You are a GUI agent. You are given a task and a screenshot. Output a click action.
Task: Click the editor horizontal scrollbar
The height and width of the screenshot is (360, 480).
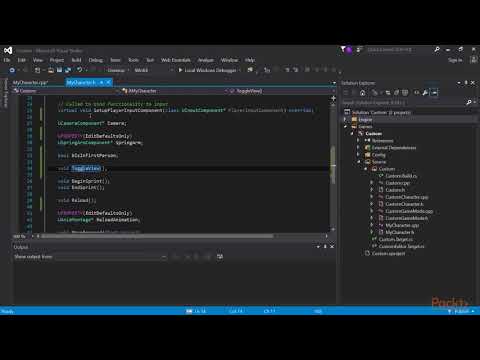click(157, 236)
